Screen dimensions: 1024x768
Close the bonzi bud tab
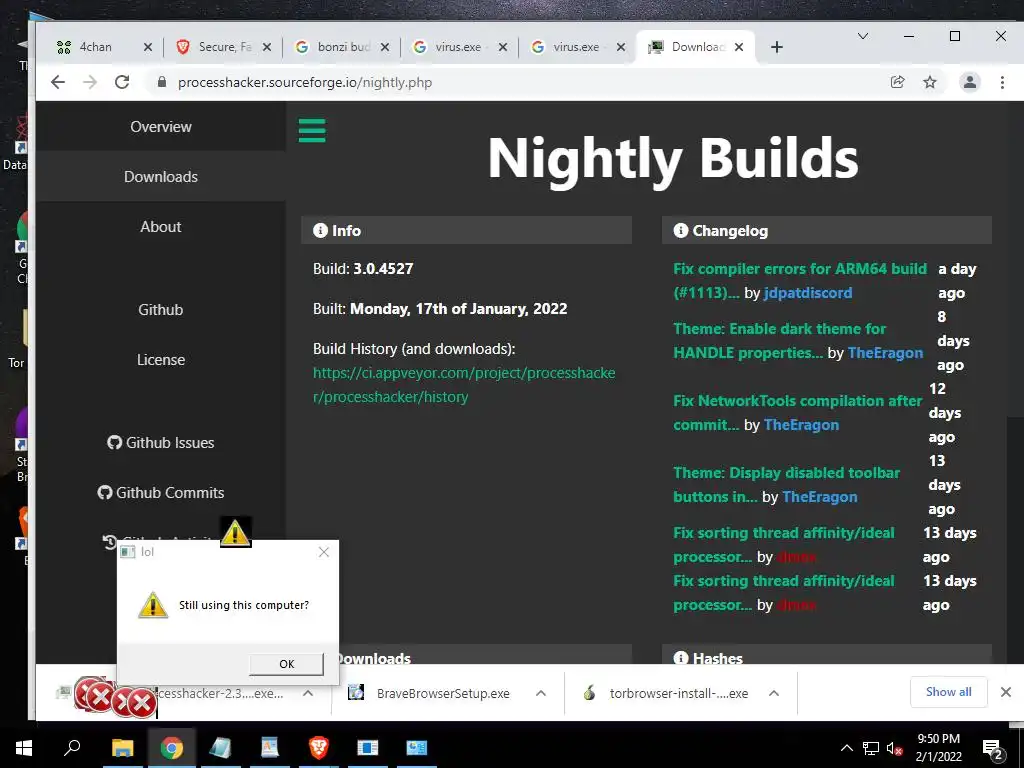[385, 47]
